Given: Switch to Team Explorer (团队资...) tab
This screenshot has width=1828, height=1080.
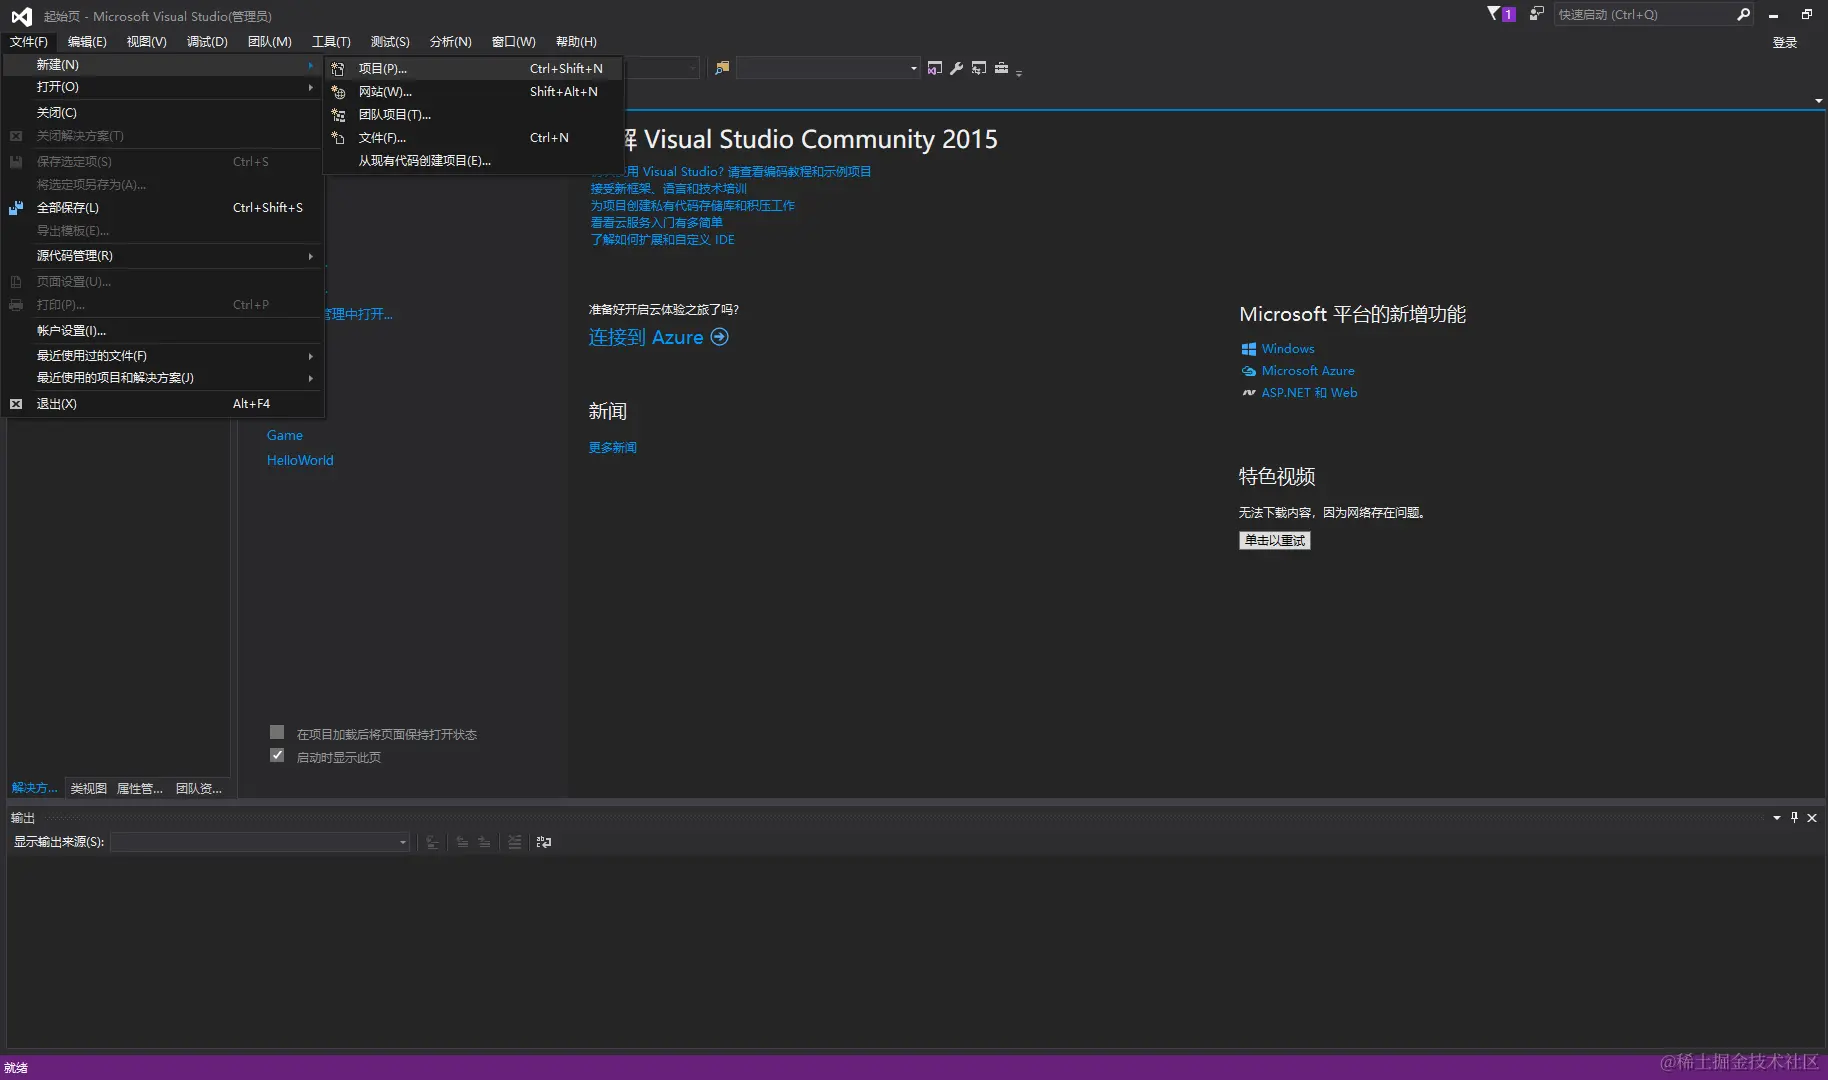Looking at the screenshot, I should (199, 789).
